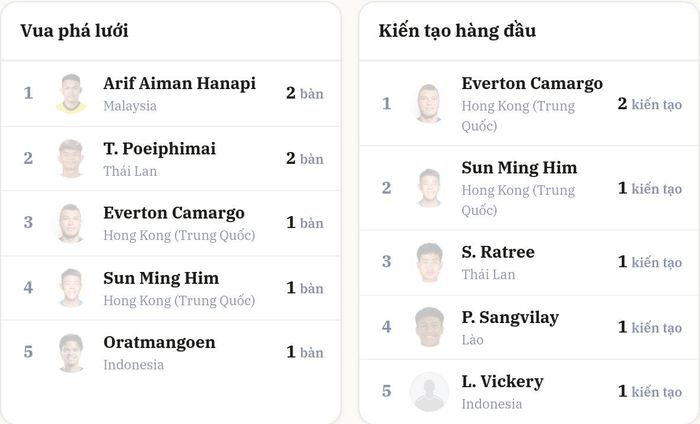
Task: Click Everton Camargo's 2 kiến tạo stat
Action: (x=650, y=104)
